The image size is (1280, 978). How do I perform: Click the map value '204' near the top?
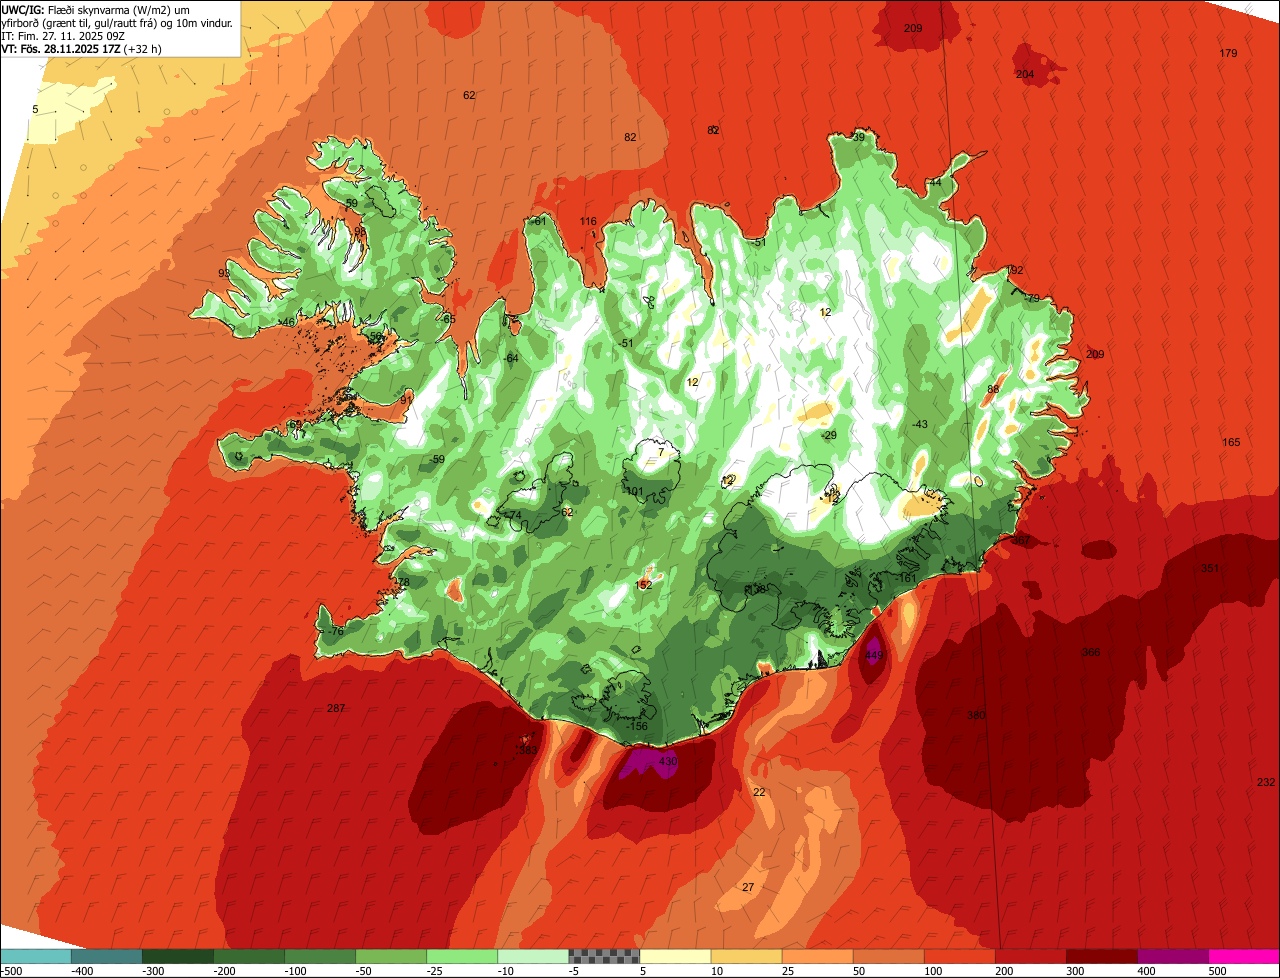pos(1025,74)
